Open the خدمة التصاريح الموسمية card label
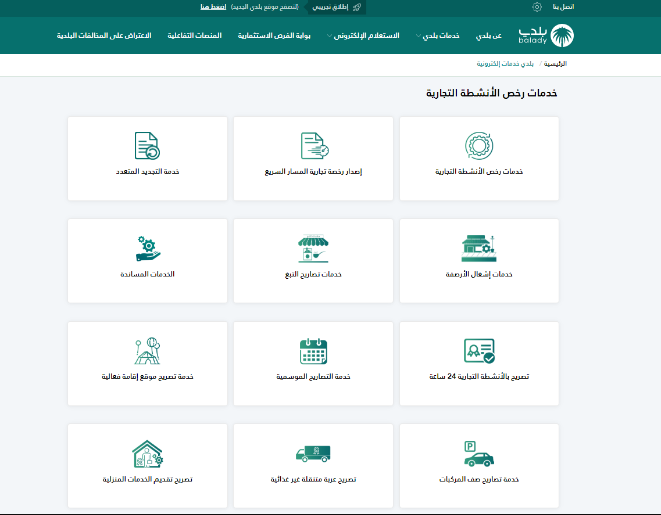 coord(313,376)
